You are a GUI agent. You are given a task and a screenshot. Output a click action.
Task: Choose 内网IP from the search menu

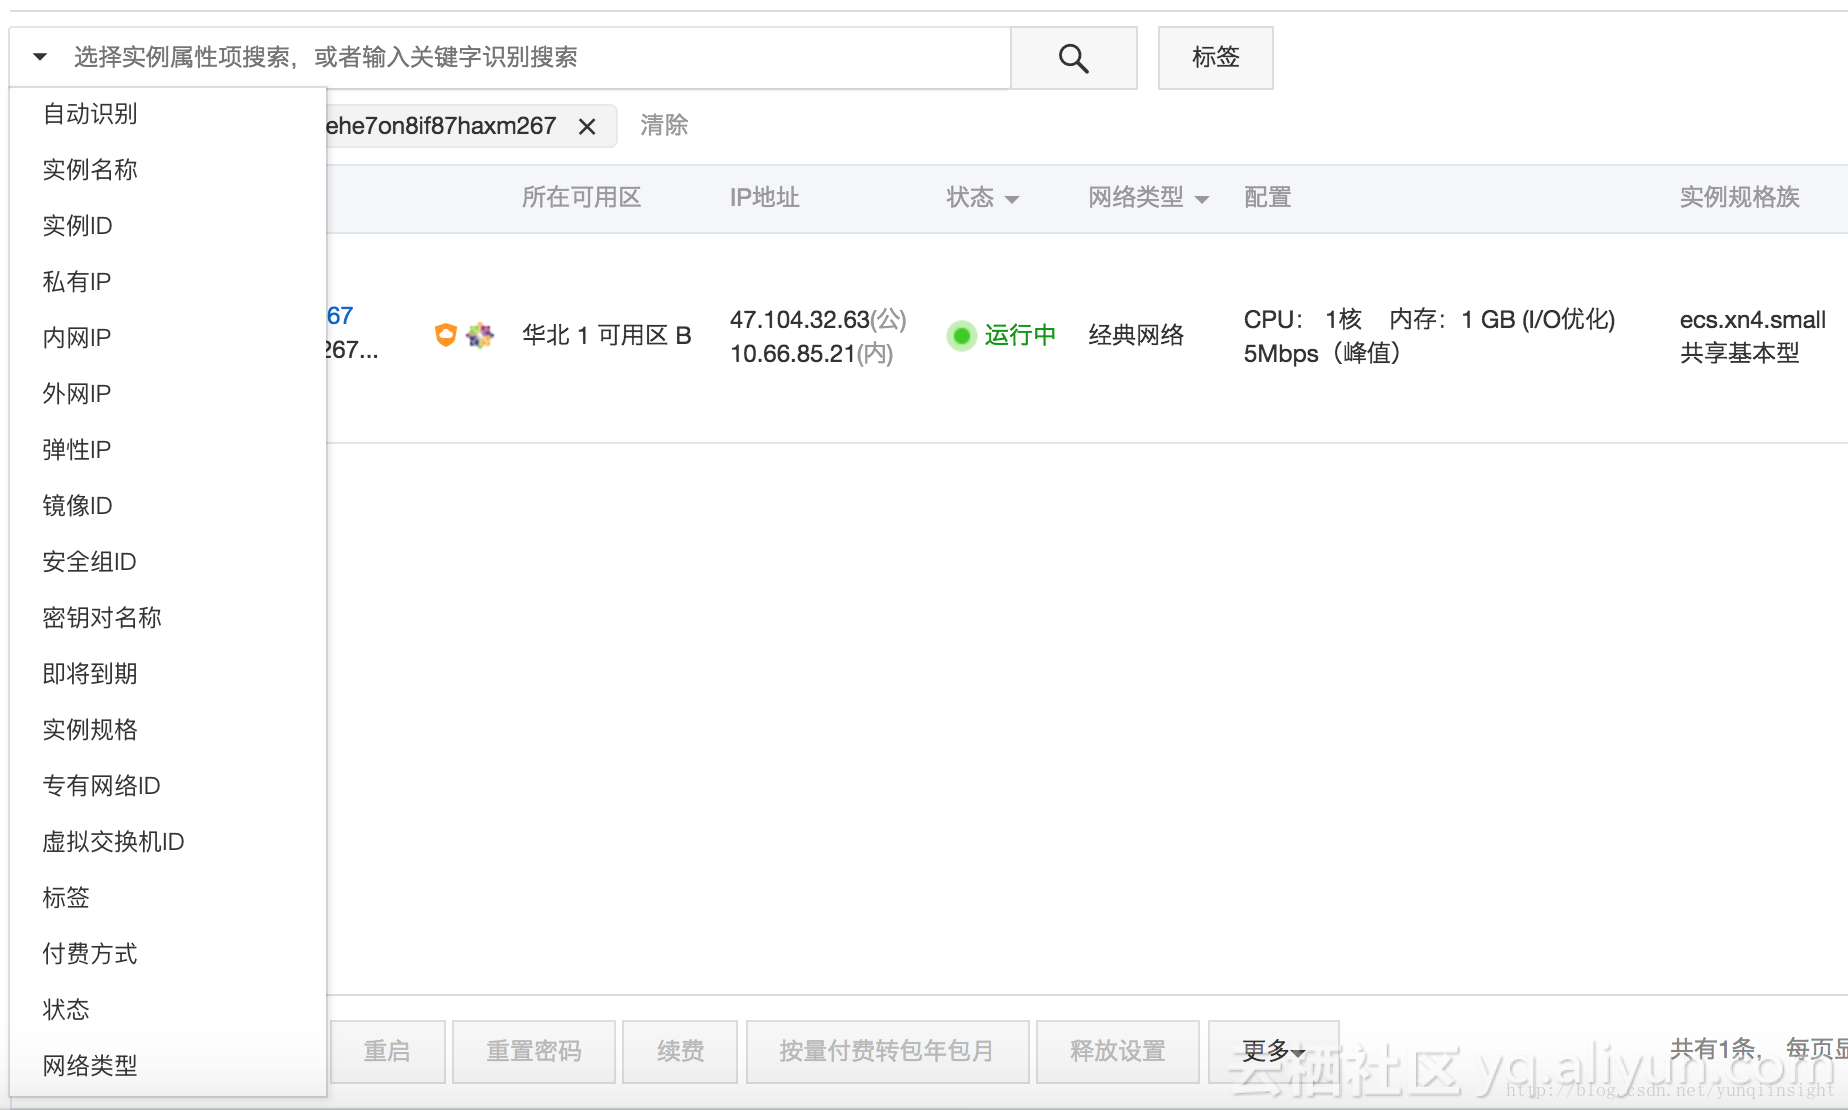point(168,338)
